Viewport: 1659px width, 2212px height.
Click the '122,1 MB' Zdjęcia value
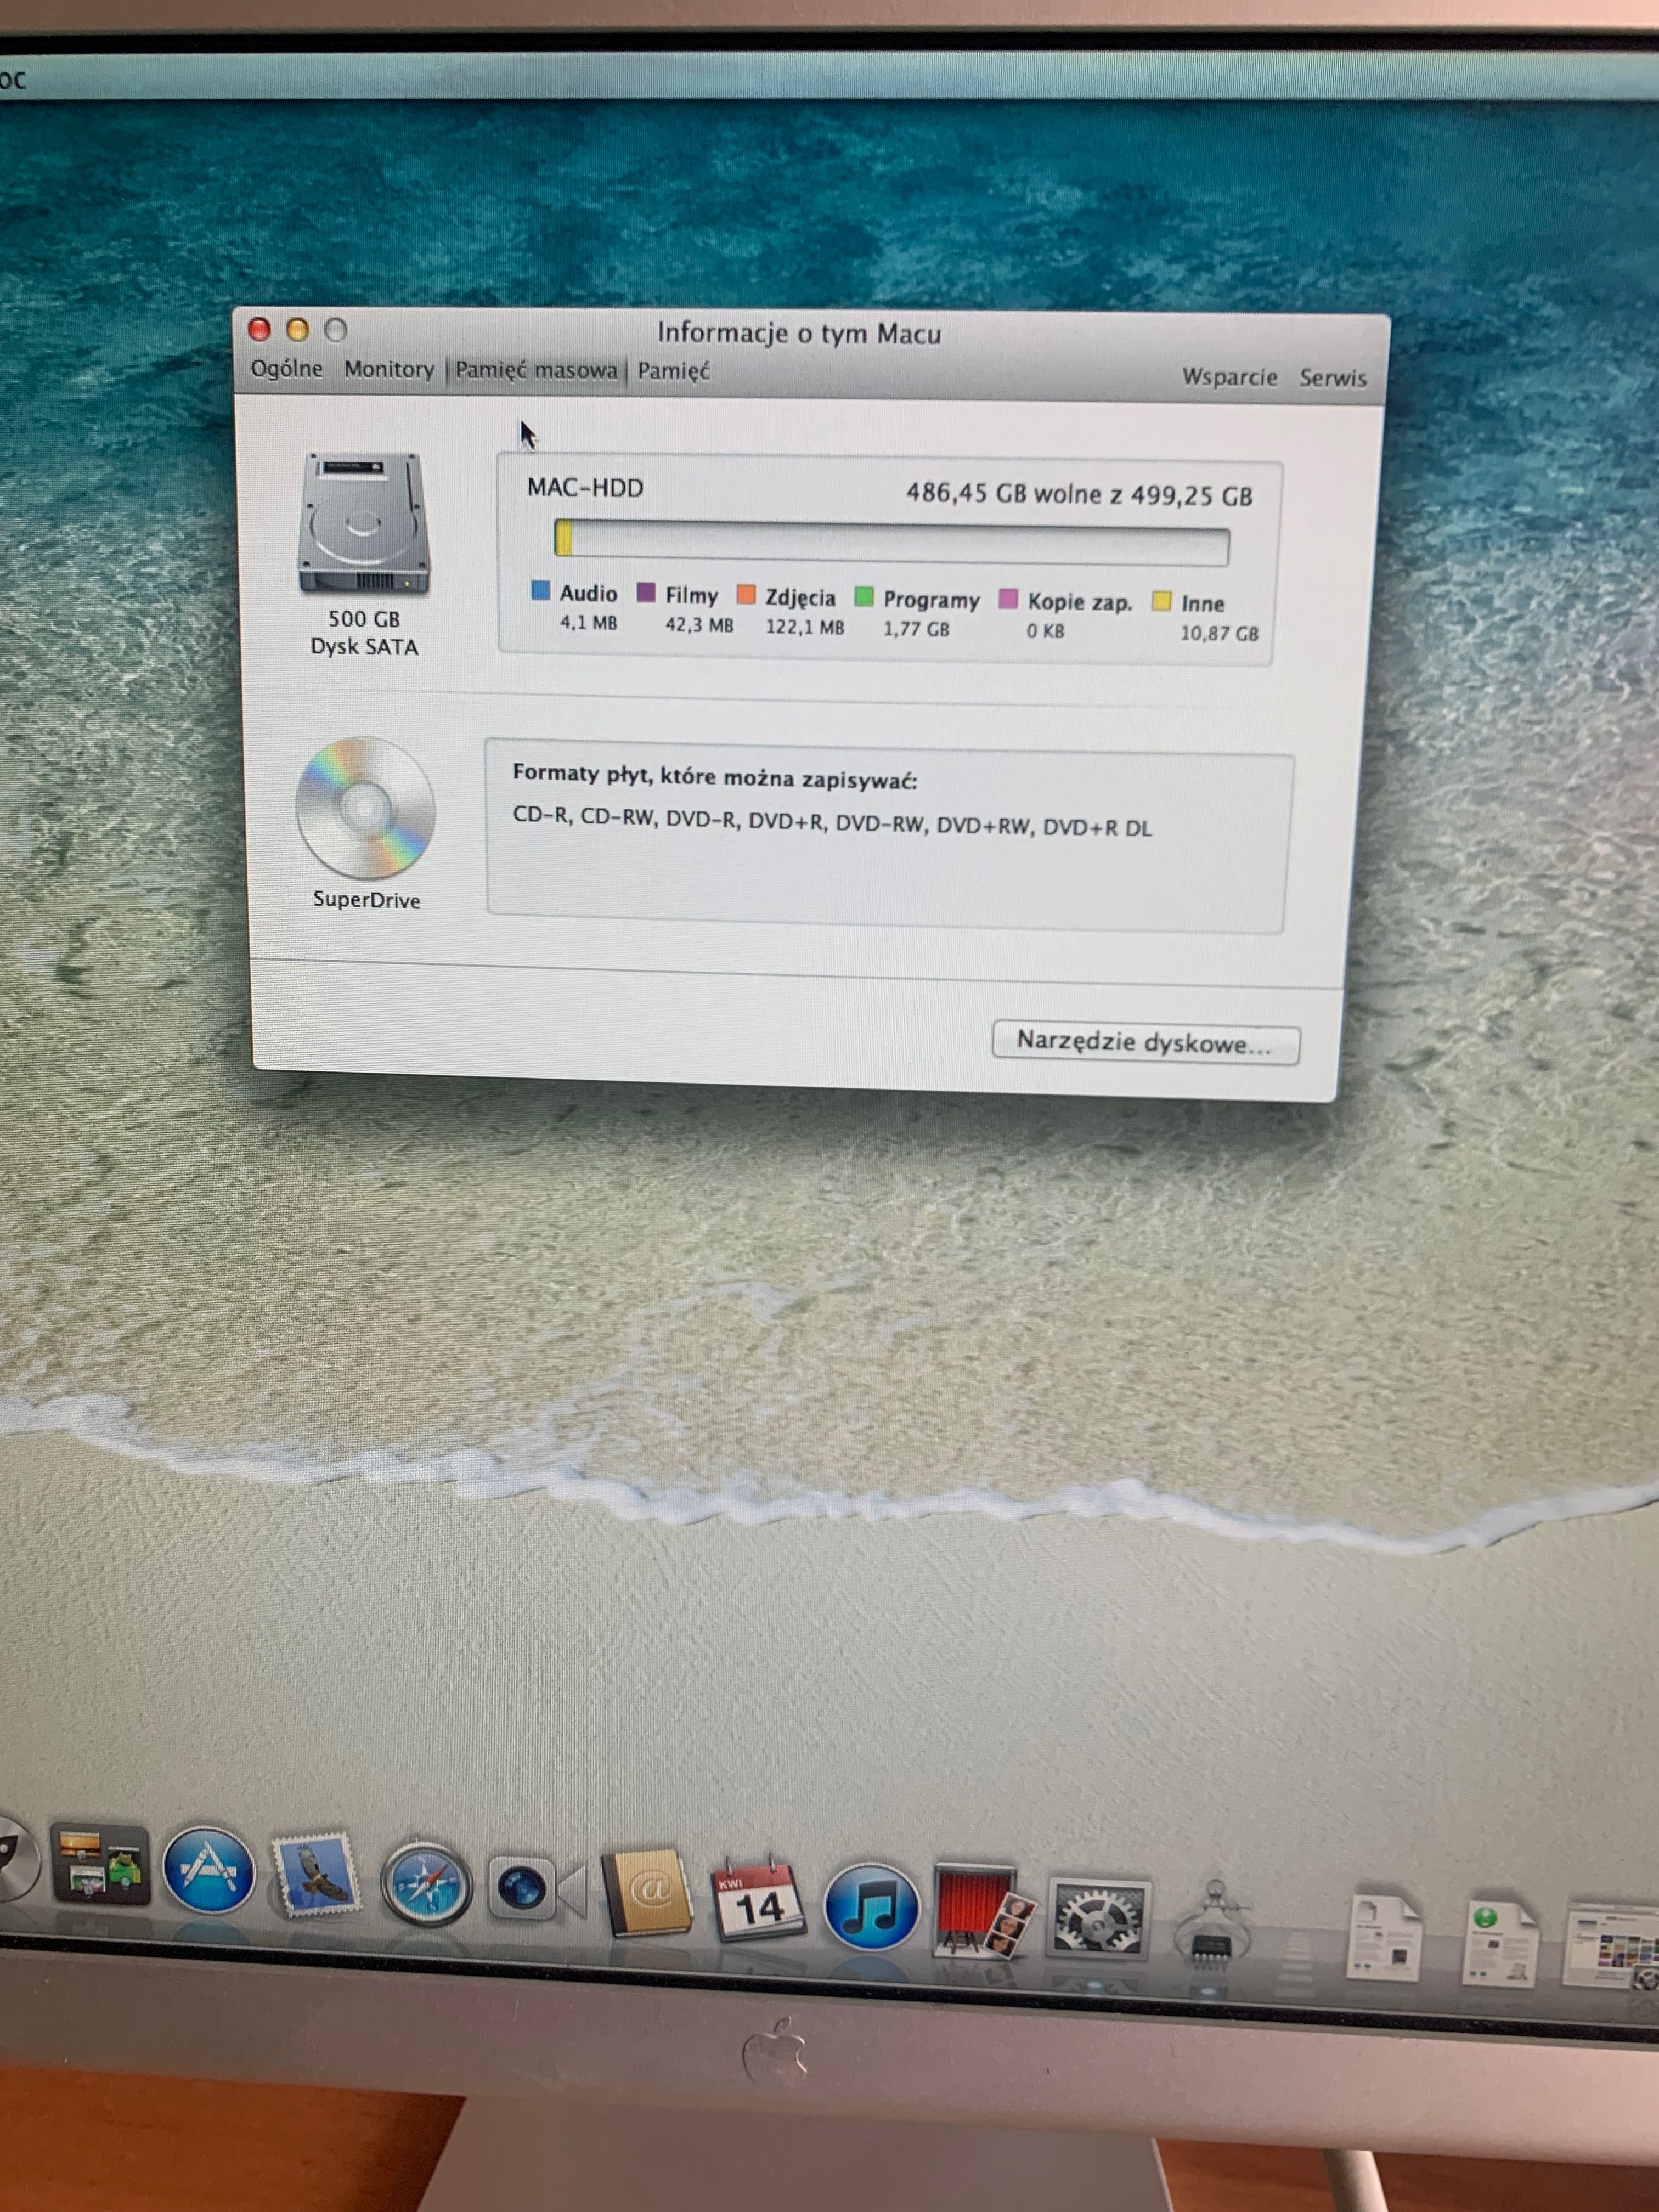click(804, 627)
